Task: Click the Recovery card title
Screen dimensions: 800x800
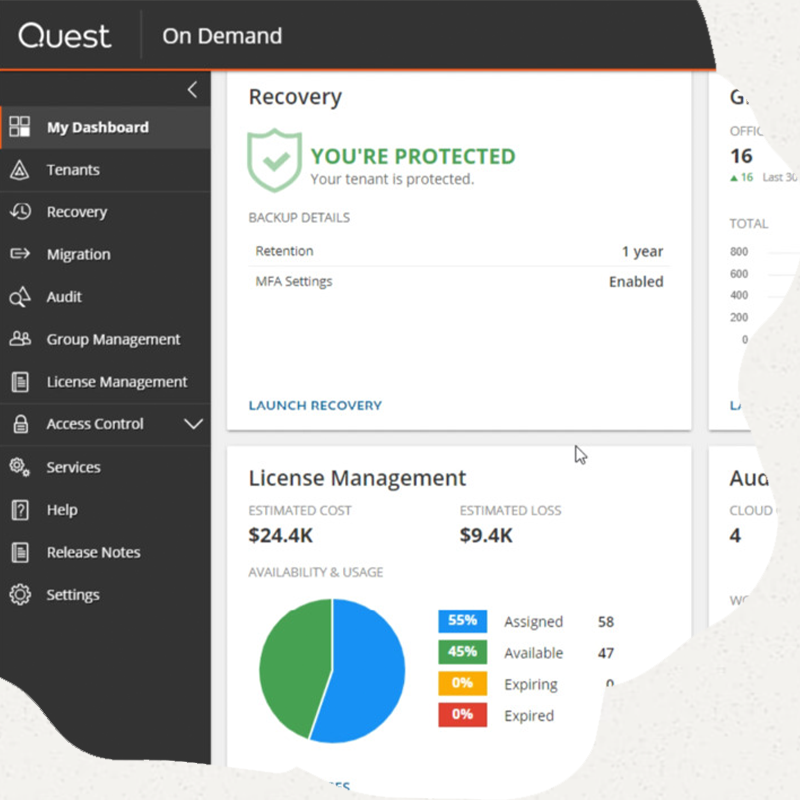Action: tap(295, 97)
